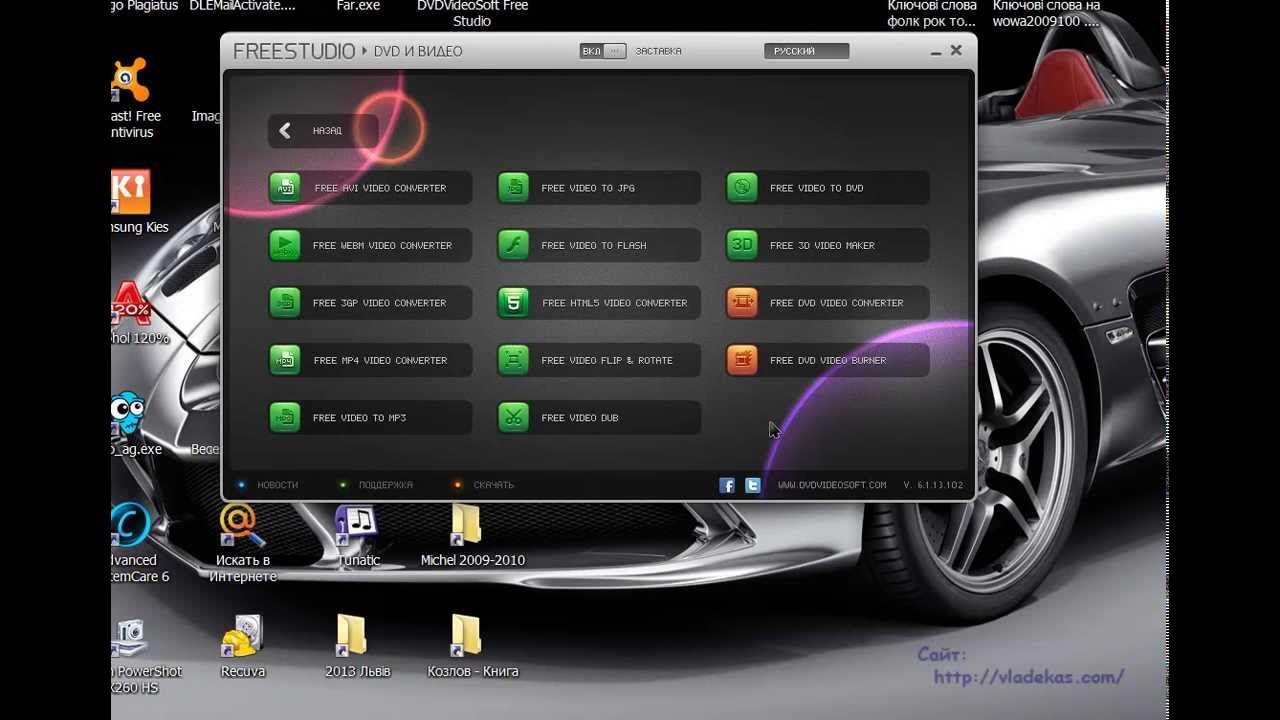
Task: Click the back arrow icon
Action: [285, 131]
